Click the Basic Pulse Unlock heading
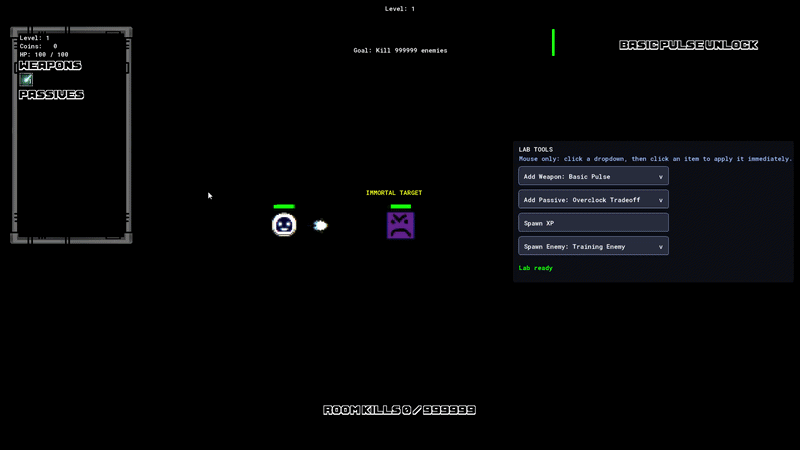The width and height of the screenshot is (800, 450). (688, 45)
